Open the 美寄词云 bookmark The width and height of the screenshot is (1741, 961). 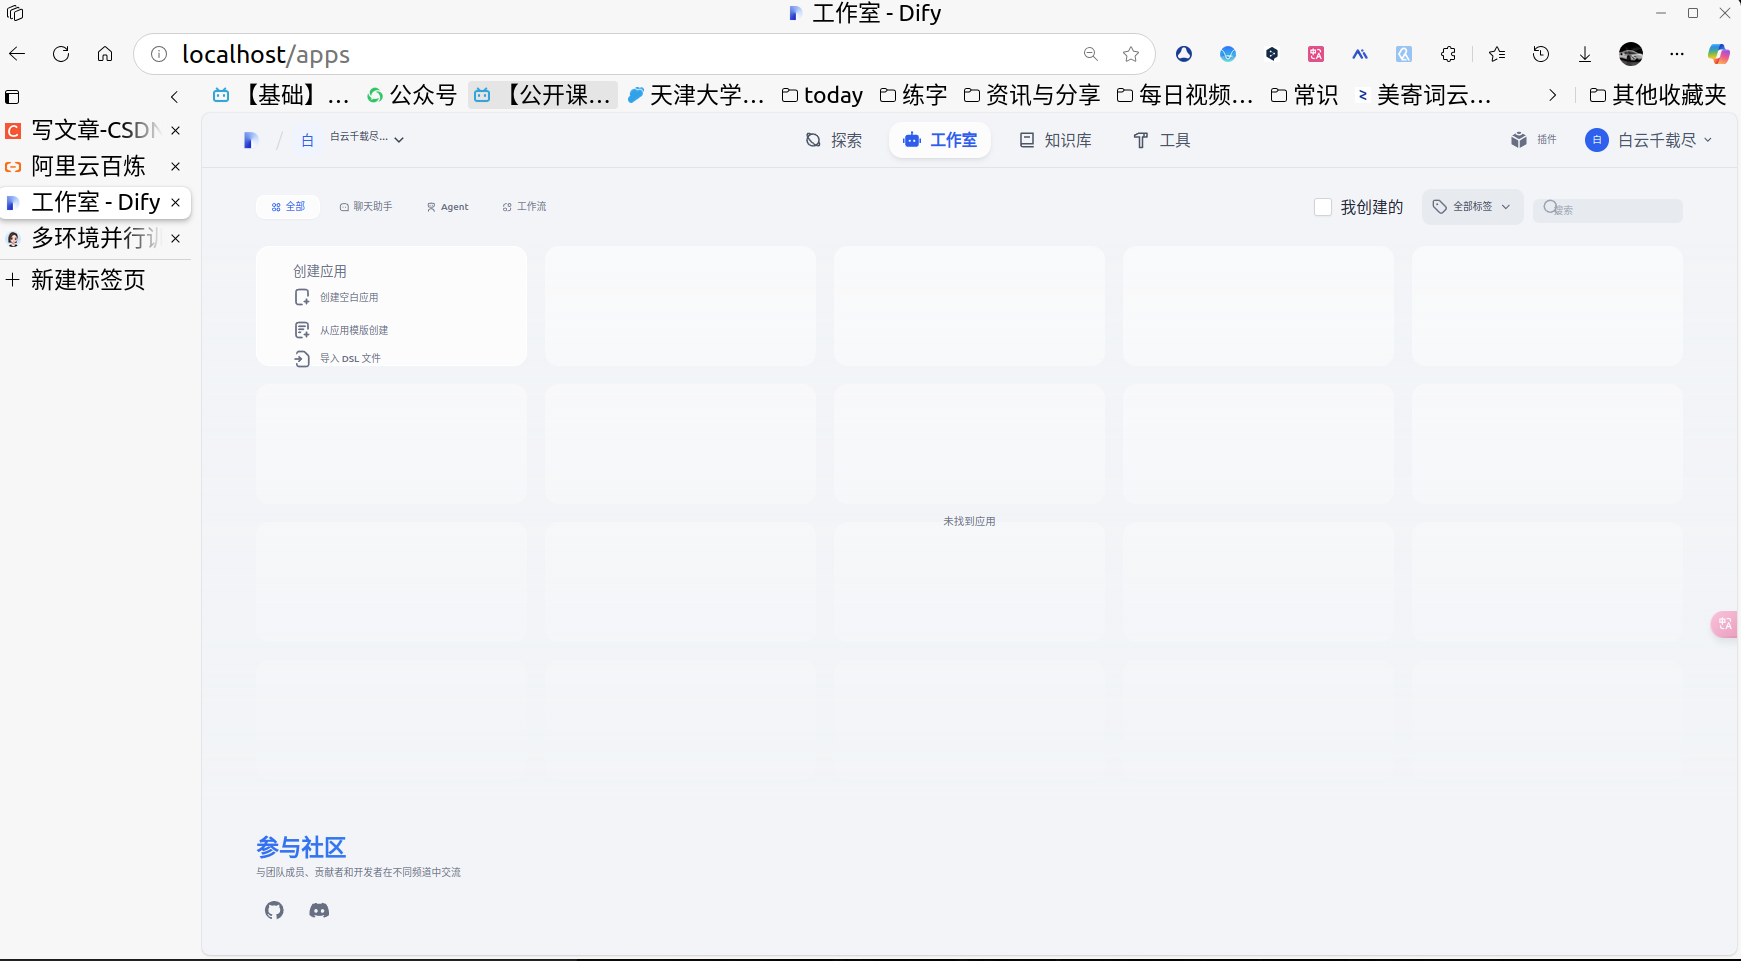click(1423, 95)
